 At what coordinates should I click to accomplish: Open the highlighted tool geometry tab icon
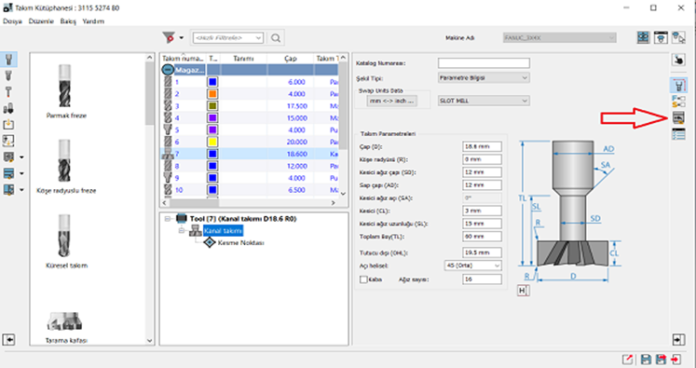pyautogui.click(x=678, y=85)
